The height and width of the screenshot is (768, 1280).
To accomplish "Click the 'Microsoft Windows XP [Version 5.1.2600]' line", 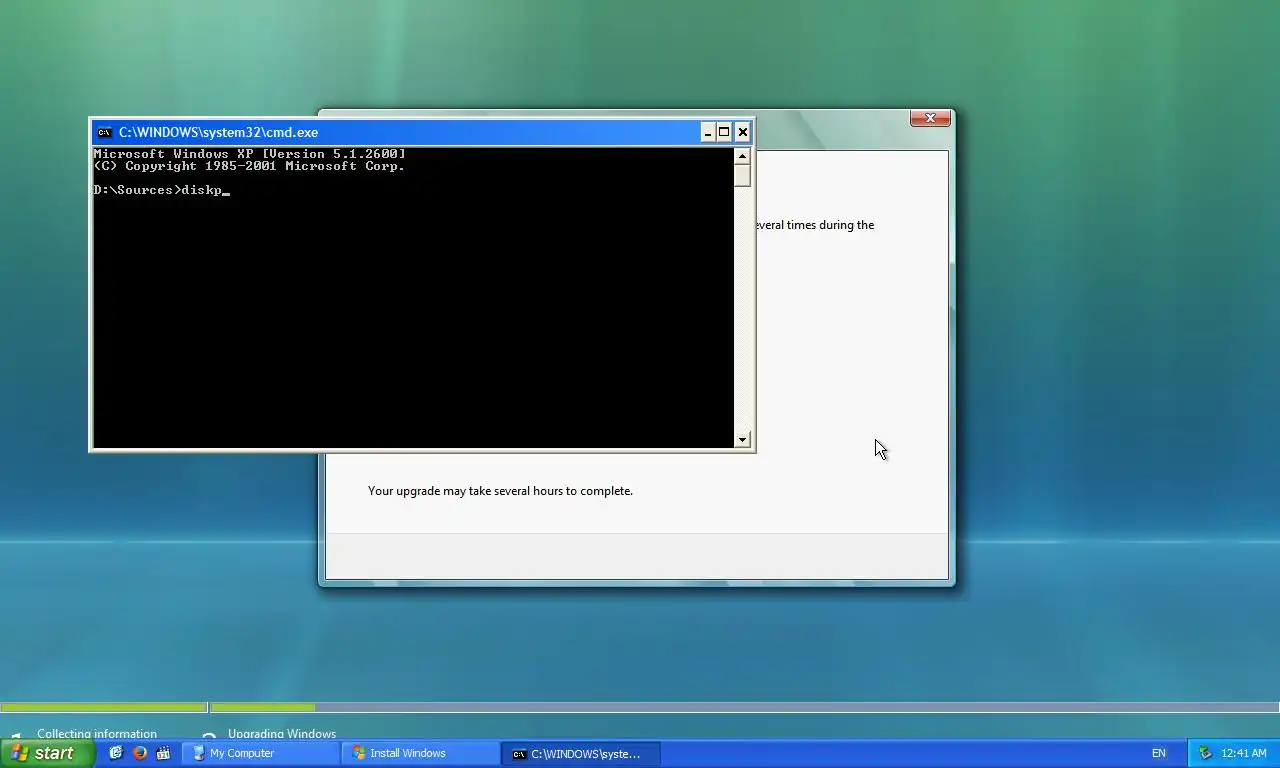I will click(x=249, y=154).
